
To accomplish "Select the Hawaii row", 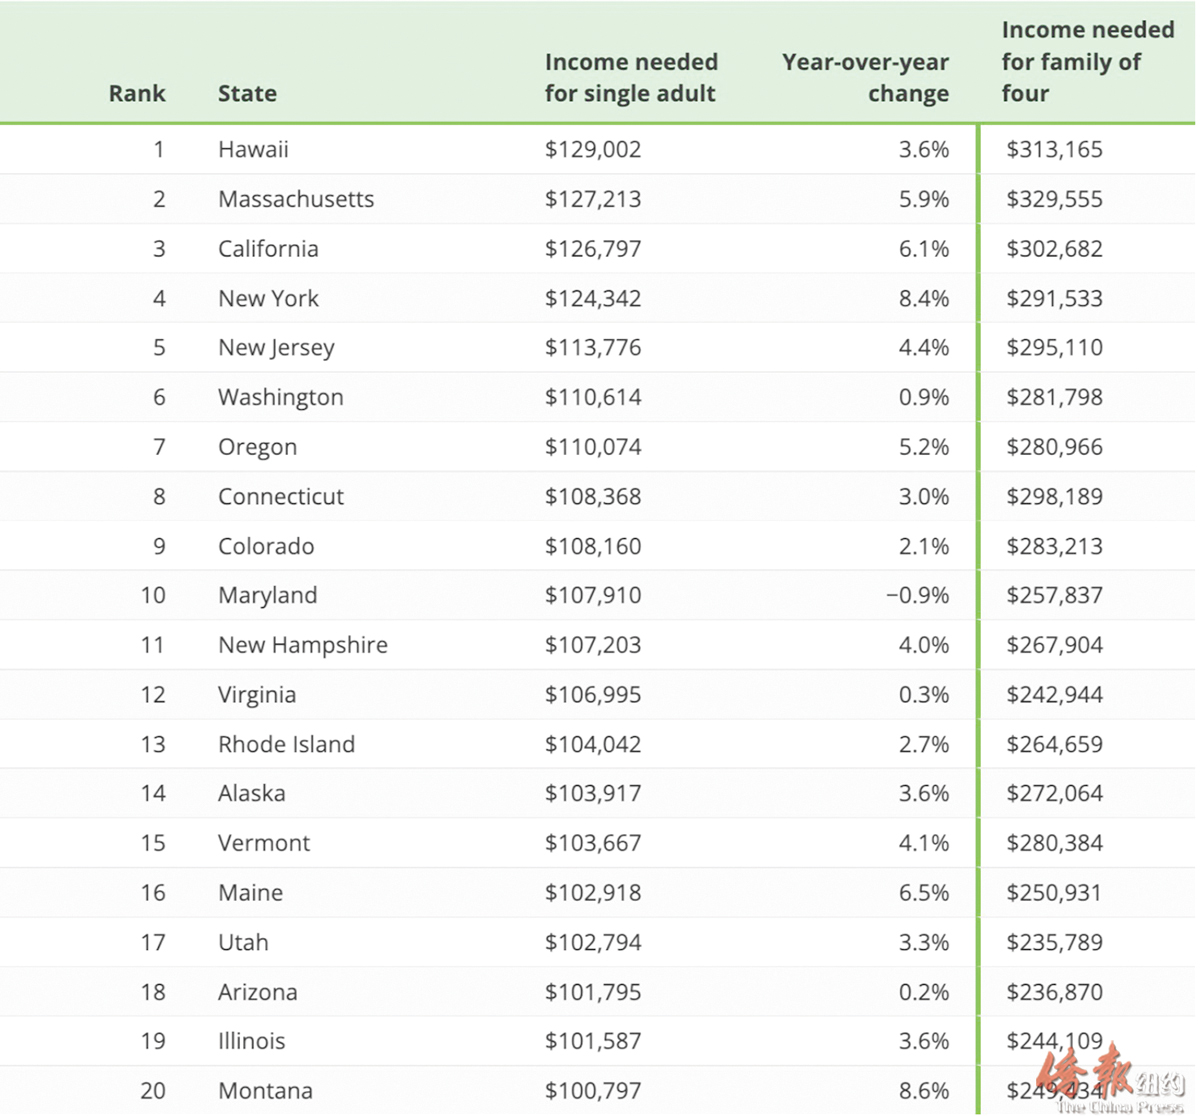I will pyautogui.click(x=597, y=149).
